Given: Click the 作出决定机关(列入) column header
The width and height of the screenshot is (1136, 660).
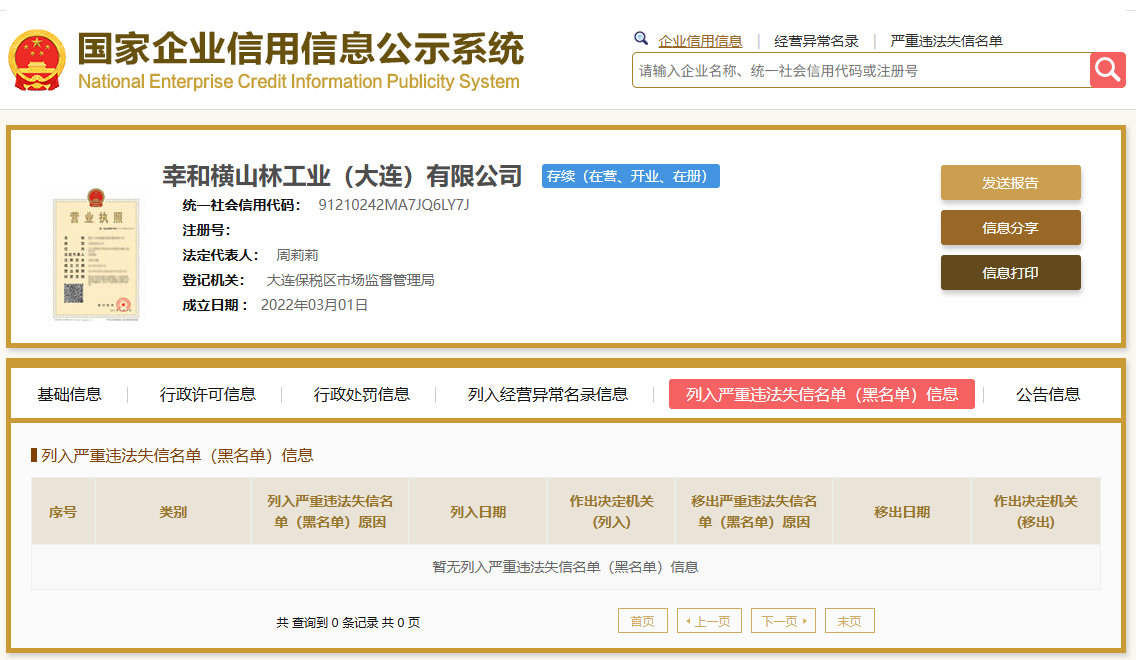Looking at the screenshot, I should (611, 511).
